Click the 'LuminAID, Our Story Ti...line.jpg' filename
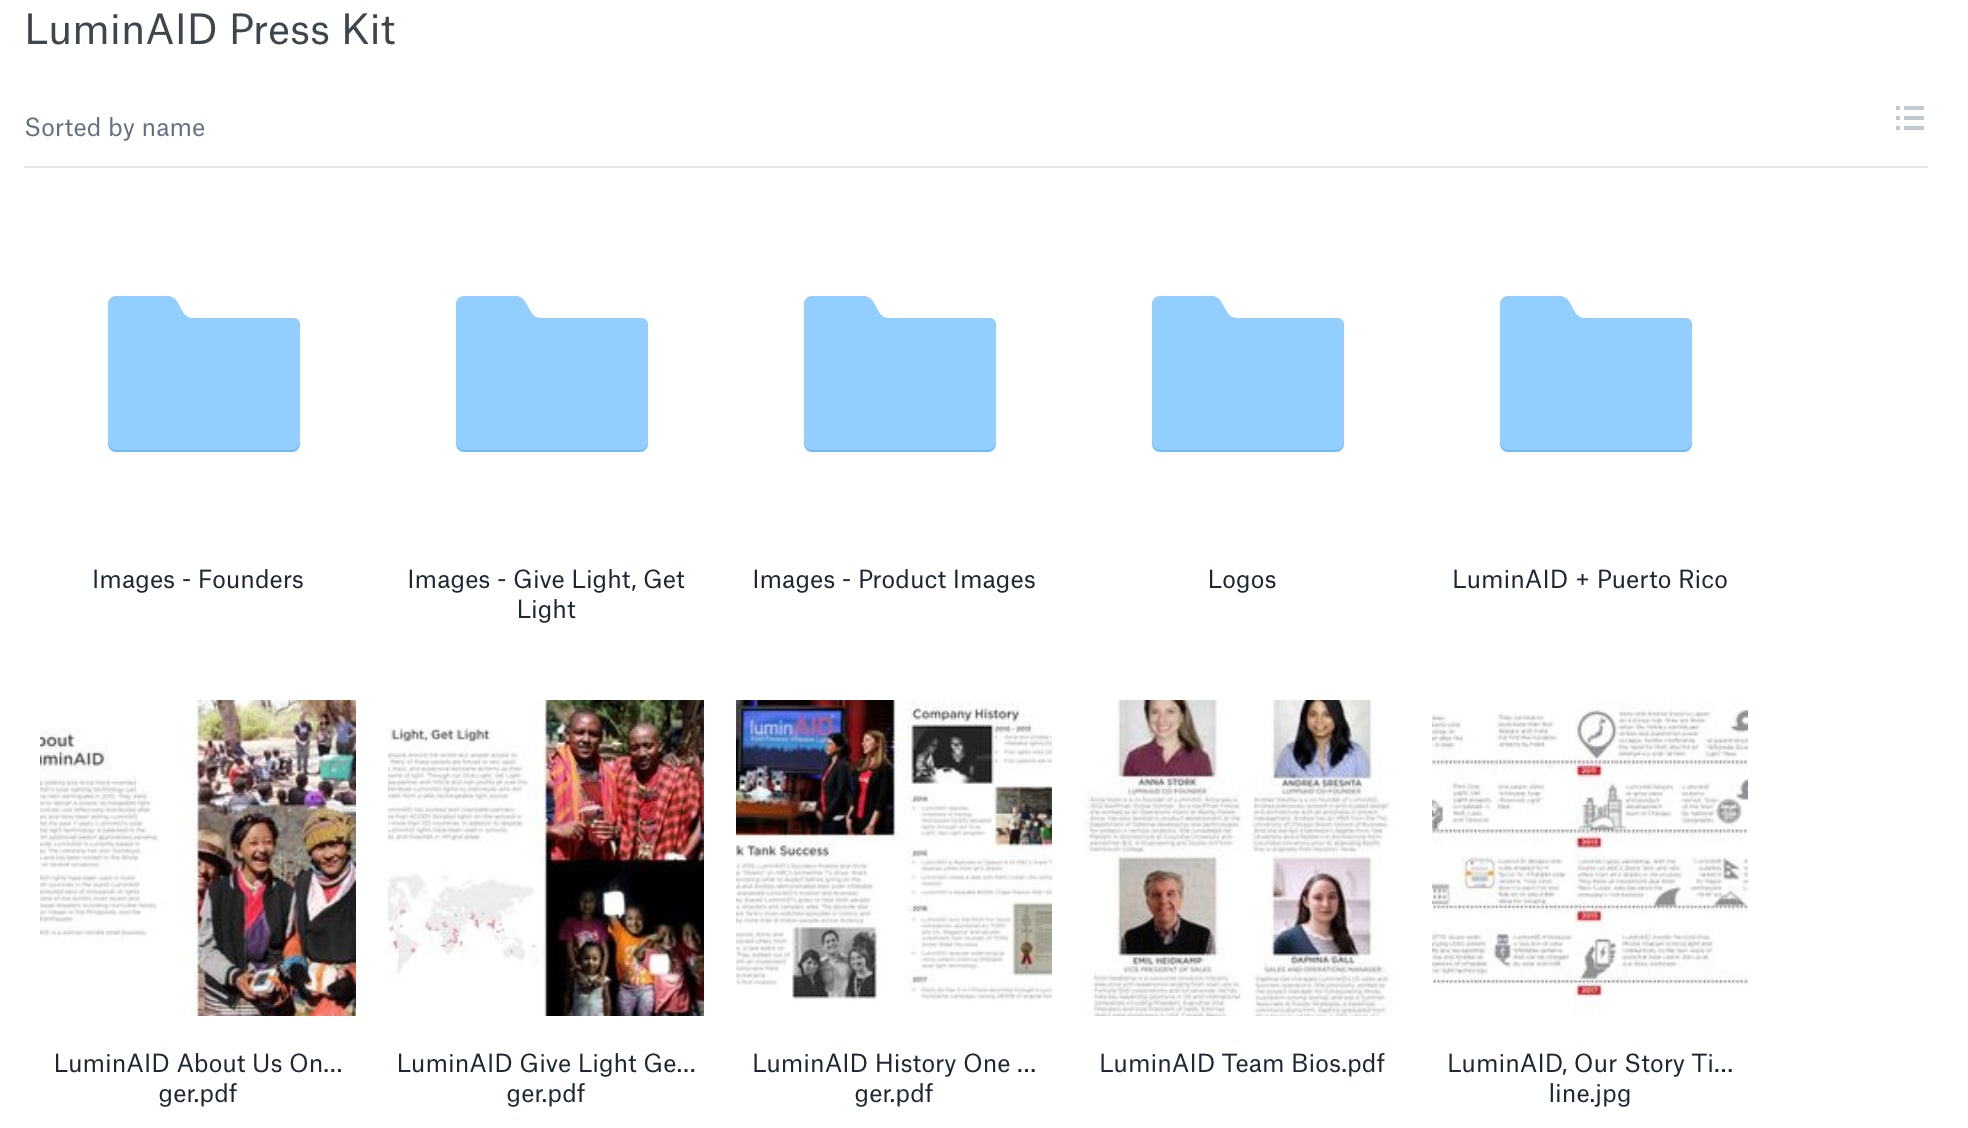 pyautogui.click(x=1590, y=1078)
